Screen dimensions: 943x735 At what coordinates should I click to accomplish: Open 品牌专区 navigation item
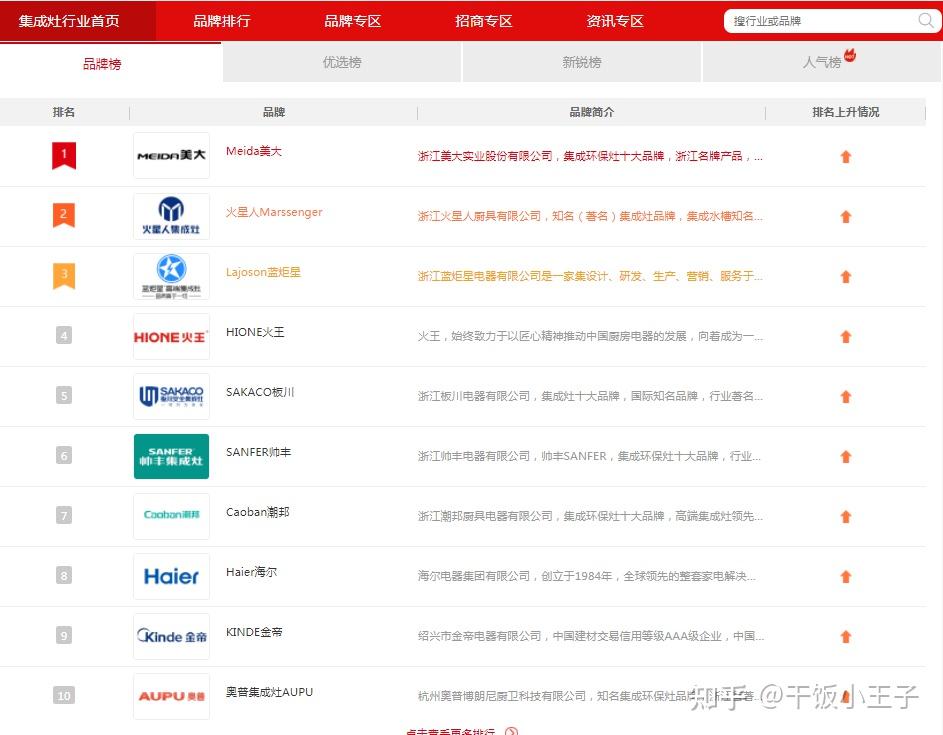352,21
